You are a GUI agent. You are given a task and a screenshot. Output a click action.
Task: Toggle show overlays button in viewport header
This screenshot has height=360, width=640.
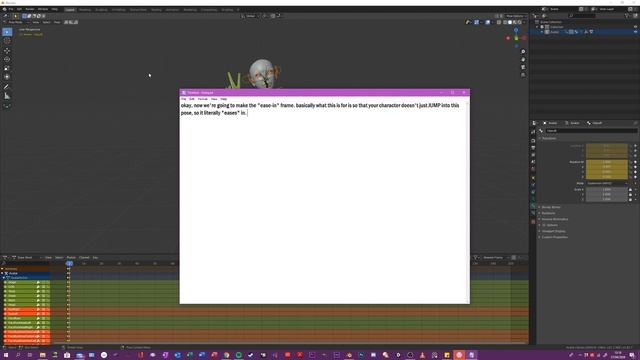pyautogui.click(x=488, y=22)
